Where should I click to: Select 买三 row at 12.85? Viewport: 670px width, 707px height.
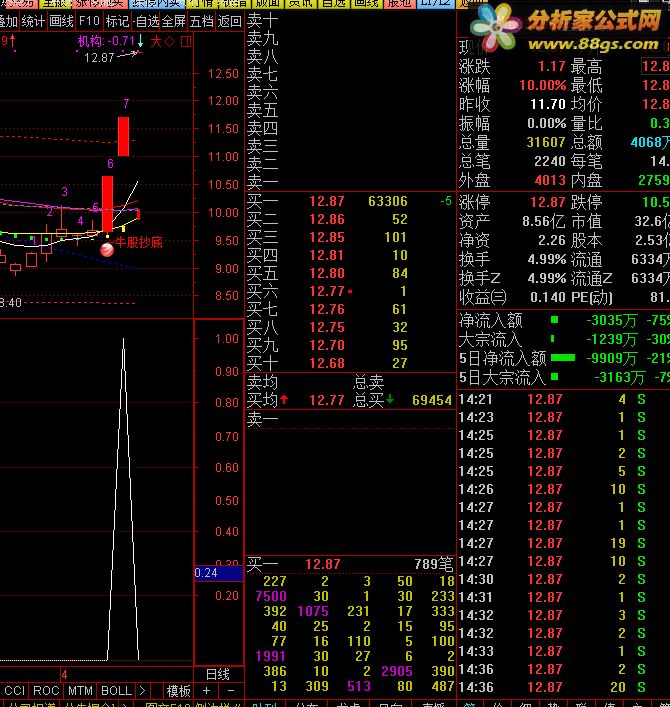[x=350, y=237]
